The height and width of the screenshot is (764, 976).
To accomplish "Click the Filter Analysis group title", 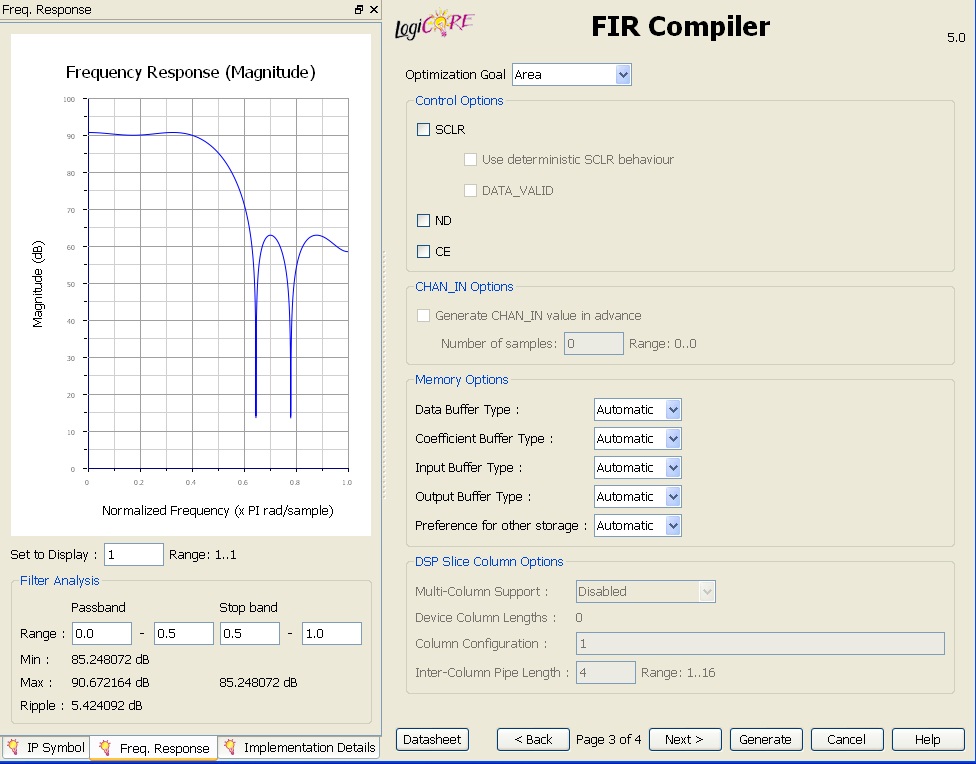I will (x=60, y=580).
